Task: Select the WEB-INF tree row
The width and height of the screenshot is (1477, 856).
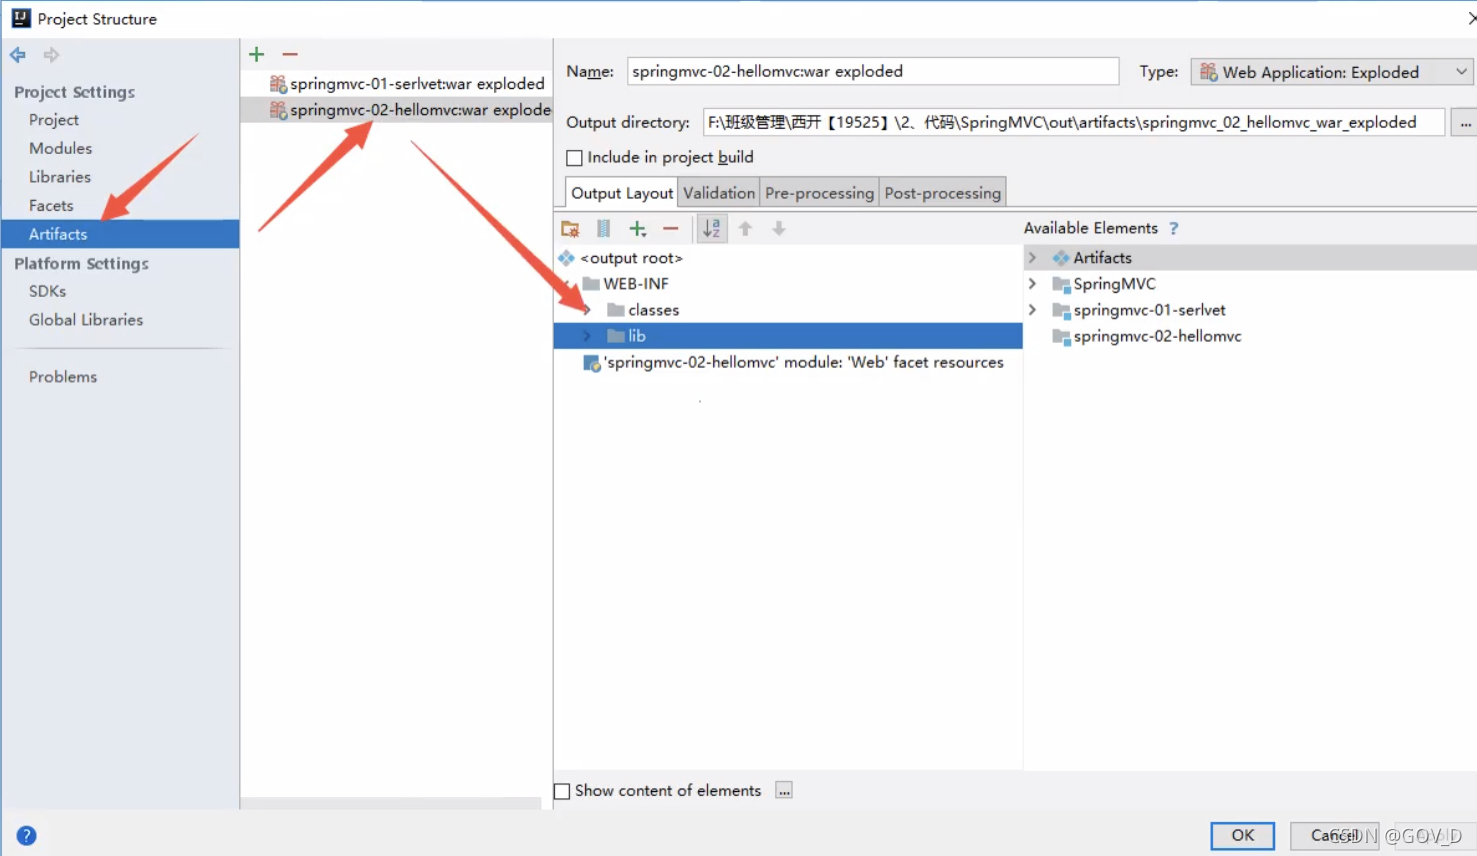Action: click(788, 284)
